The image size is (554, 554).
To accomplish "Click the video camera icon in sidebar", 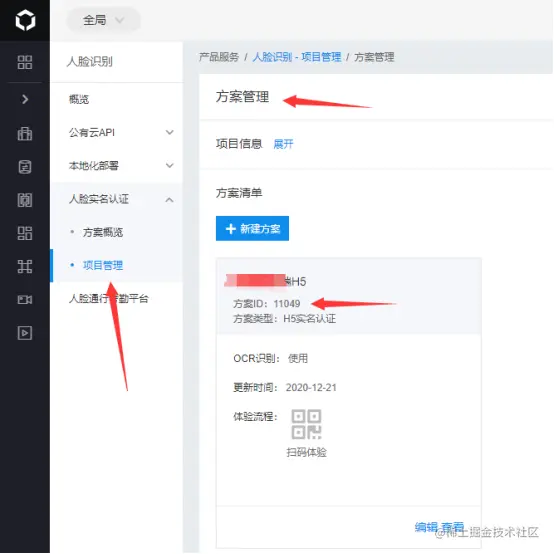I will [x=25, y=300].
